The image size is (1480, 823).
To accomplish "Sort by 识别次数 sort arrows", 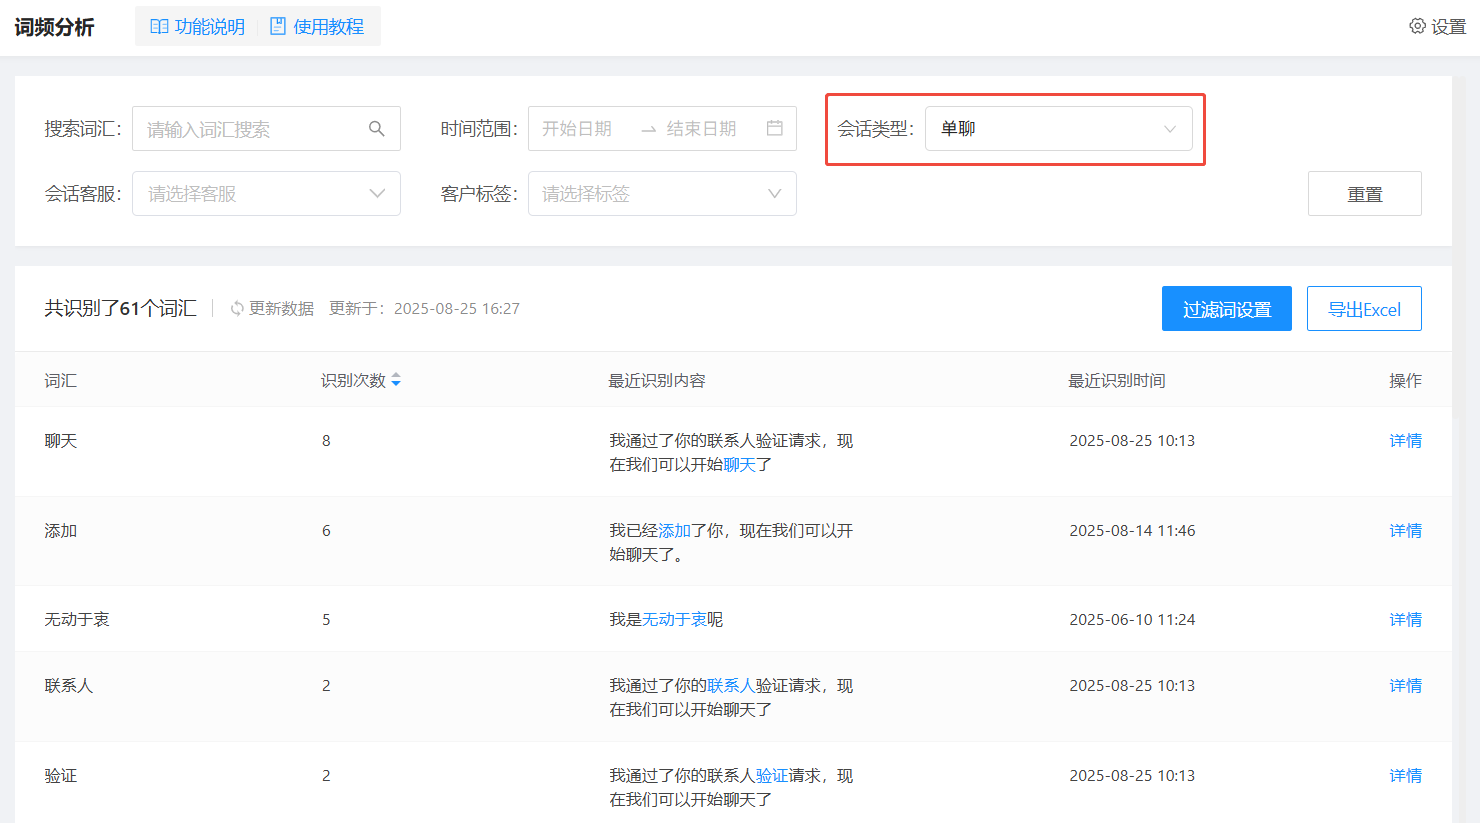I will point(396,380).
